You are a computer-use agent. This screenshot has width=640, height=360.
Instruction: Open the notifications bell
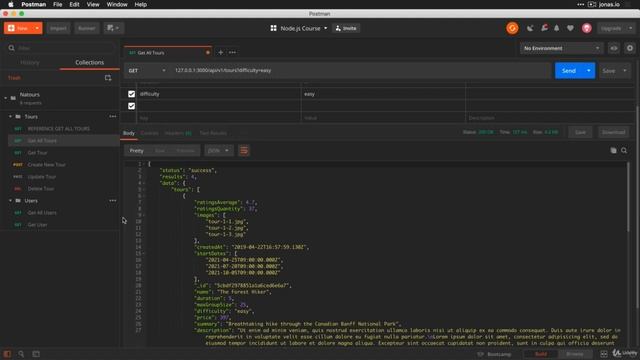point(557,28)
